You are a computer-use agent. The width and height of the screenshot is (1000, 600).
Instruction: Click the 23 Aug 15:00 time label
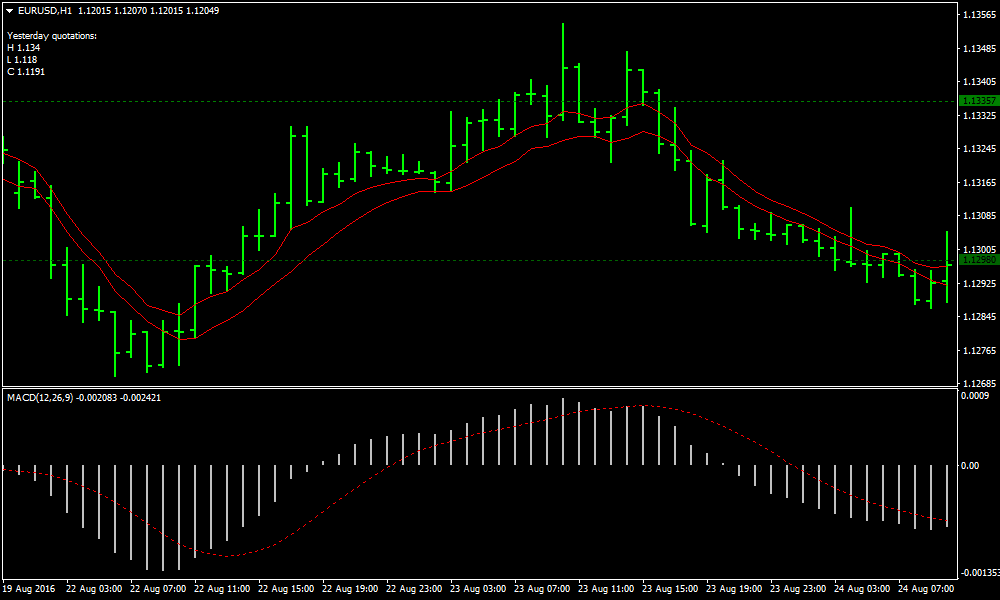(x=671, y=589)
